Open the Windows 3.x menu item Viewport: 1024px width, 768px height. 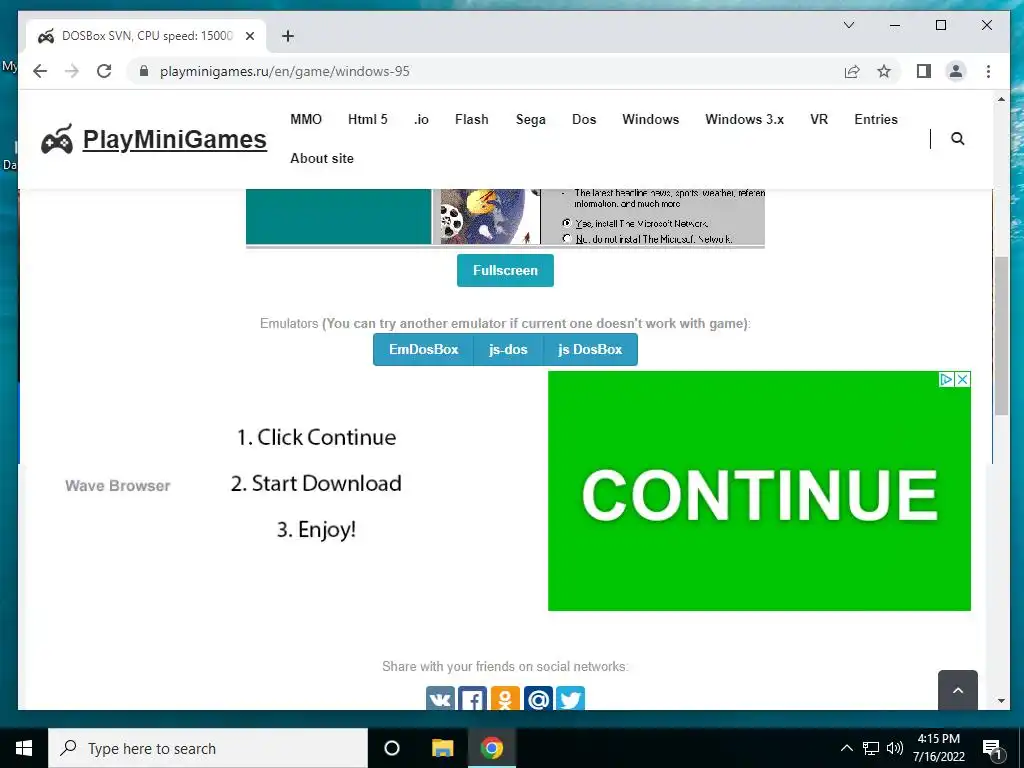tap(744, 119)
